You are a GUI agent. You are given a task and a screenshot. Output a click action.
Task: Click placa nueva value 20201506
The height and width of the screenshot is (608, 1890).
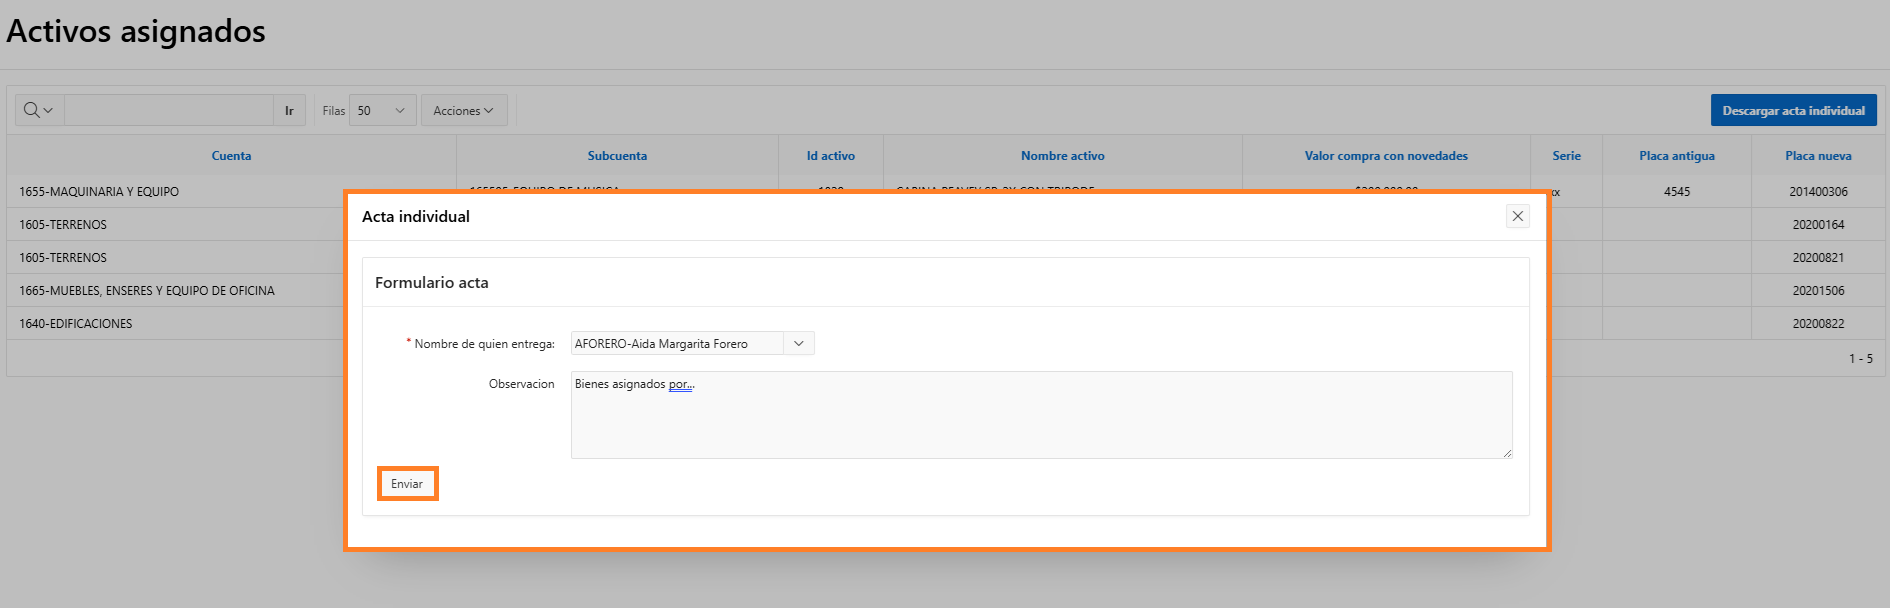(1818, 291)
